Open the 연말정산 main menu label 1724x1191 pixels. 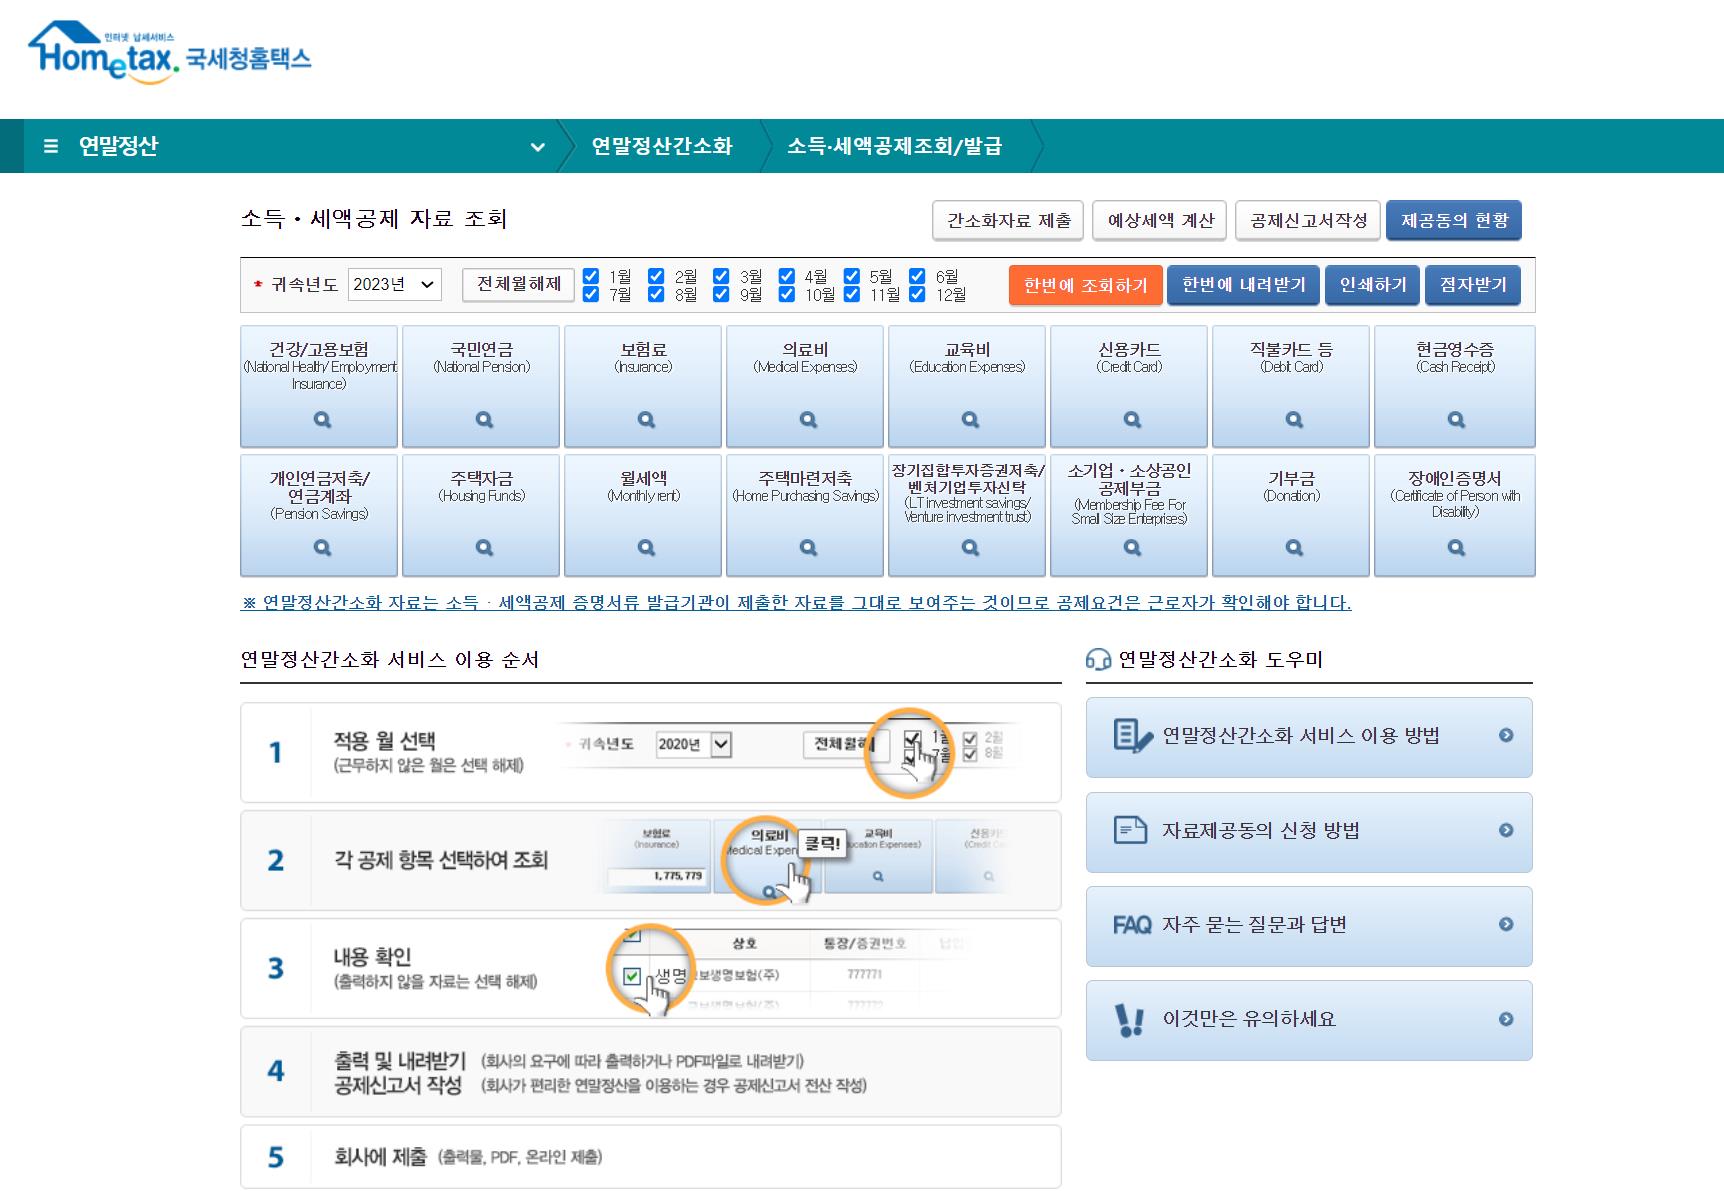click(119, 146)
